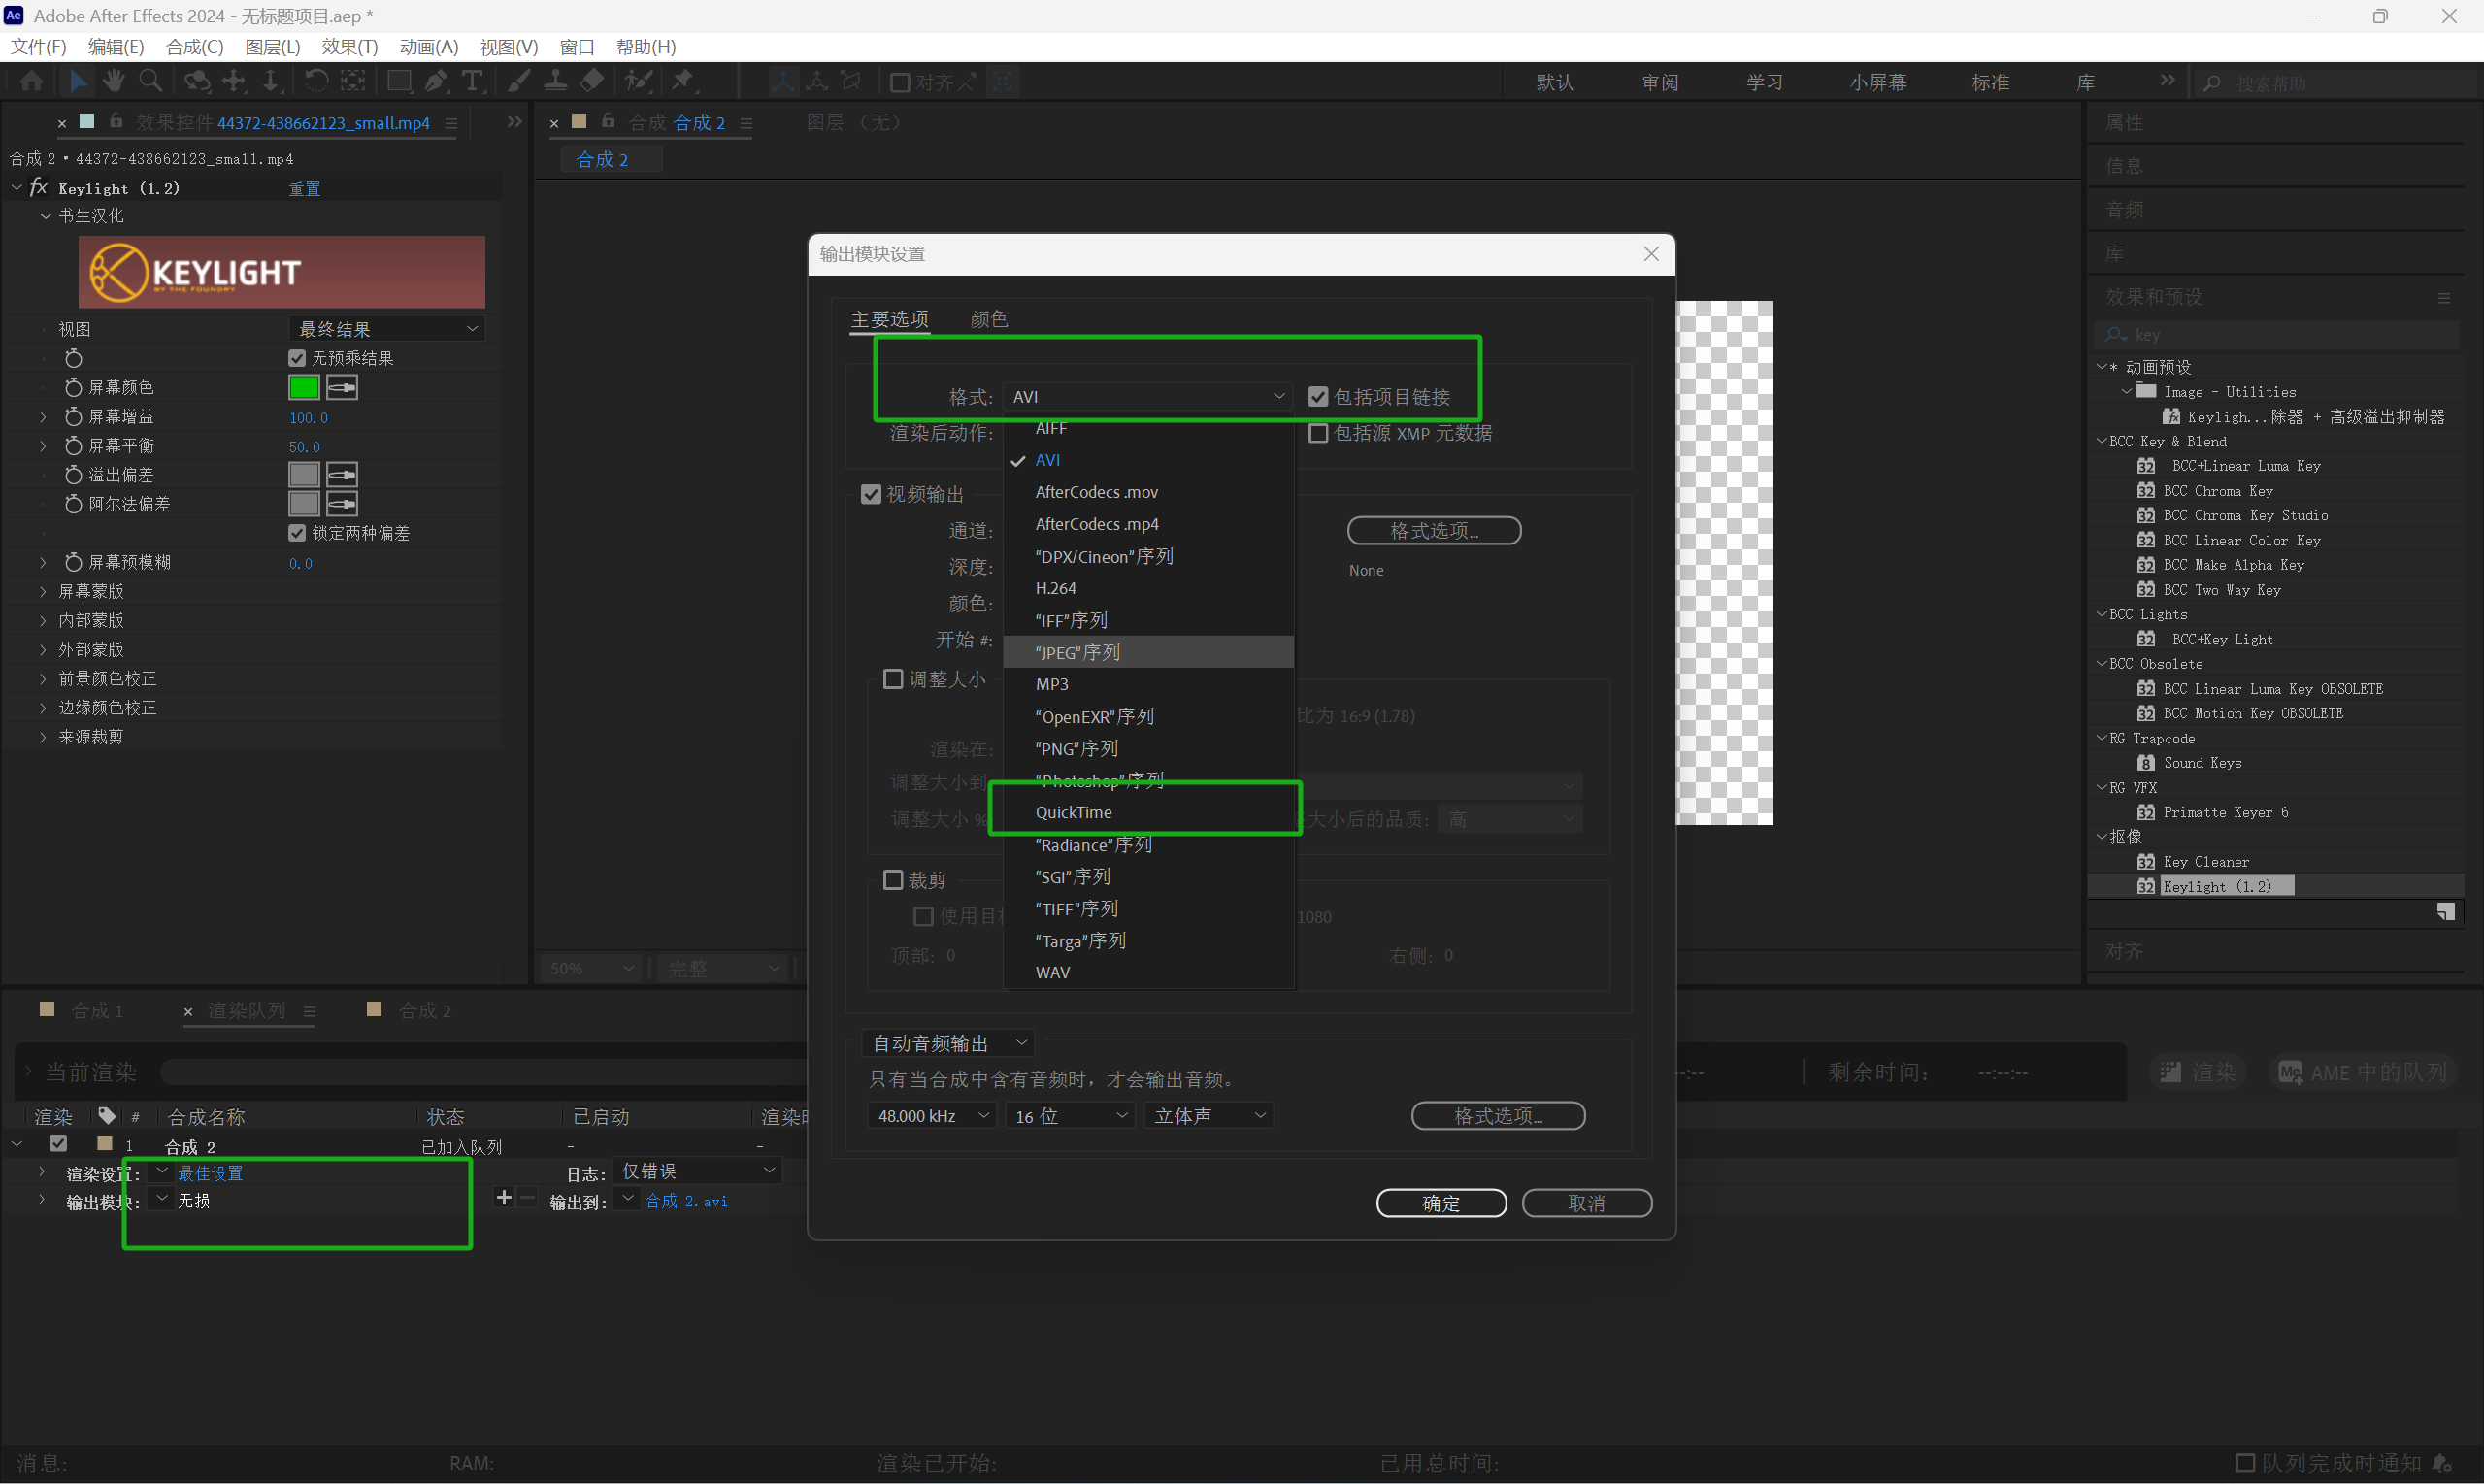
Task: Expand the 屏幕蒙版 property group
Action: pyautogui.click(x=43, y=591)
